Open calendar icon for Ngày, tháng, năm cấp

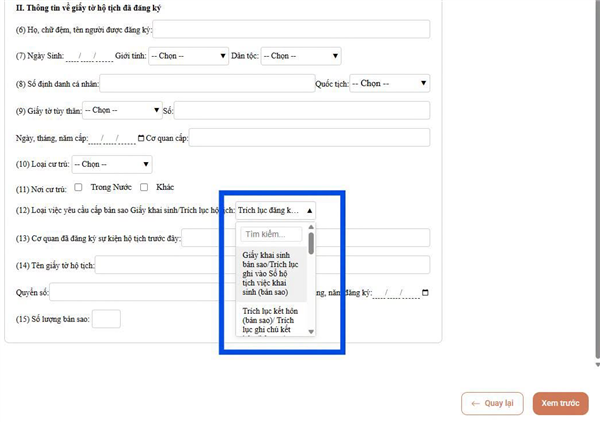141,138
